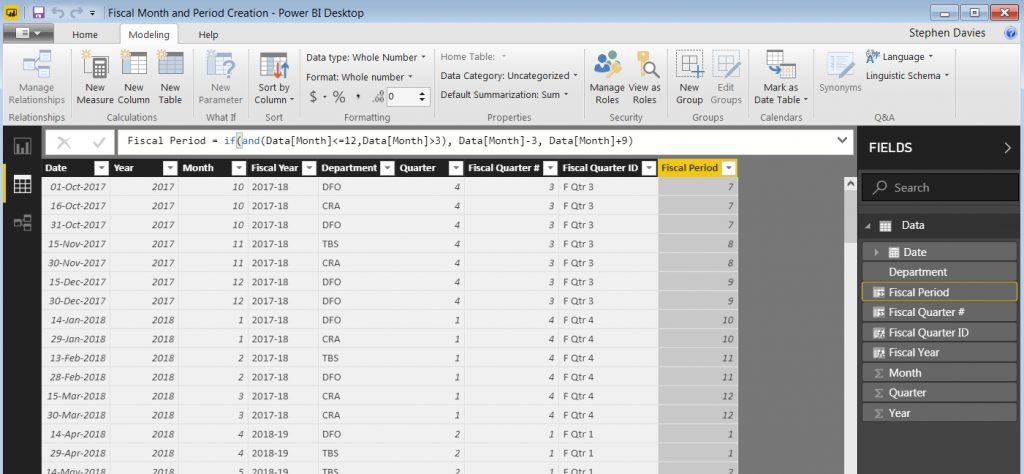Open the Sort by Column dropdown
The height and width of the screenshot is (474, 1024).
pos(274,93)
